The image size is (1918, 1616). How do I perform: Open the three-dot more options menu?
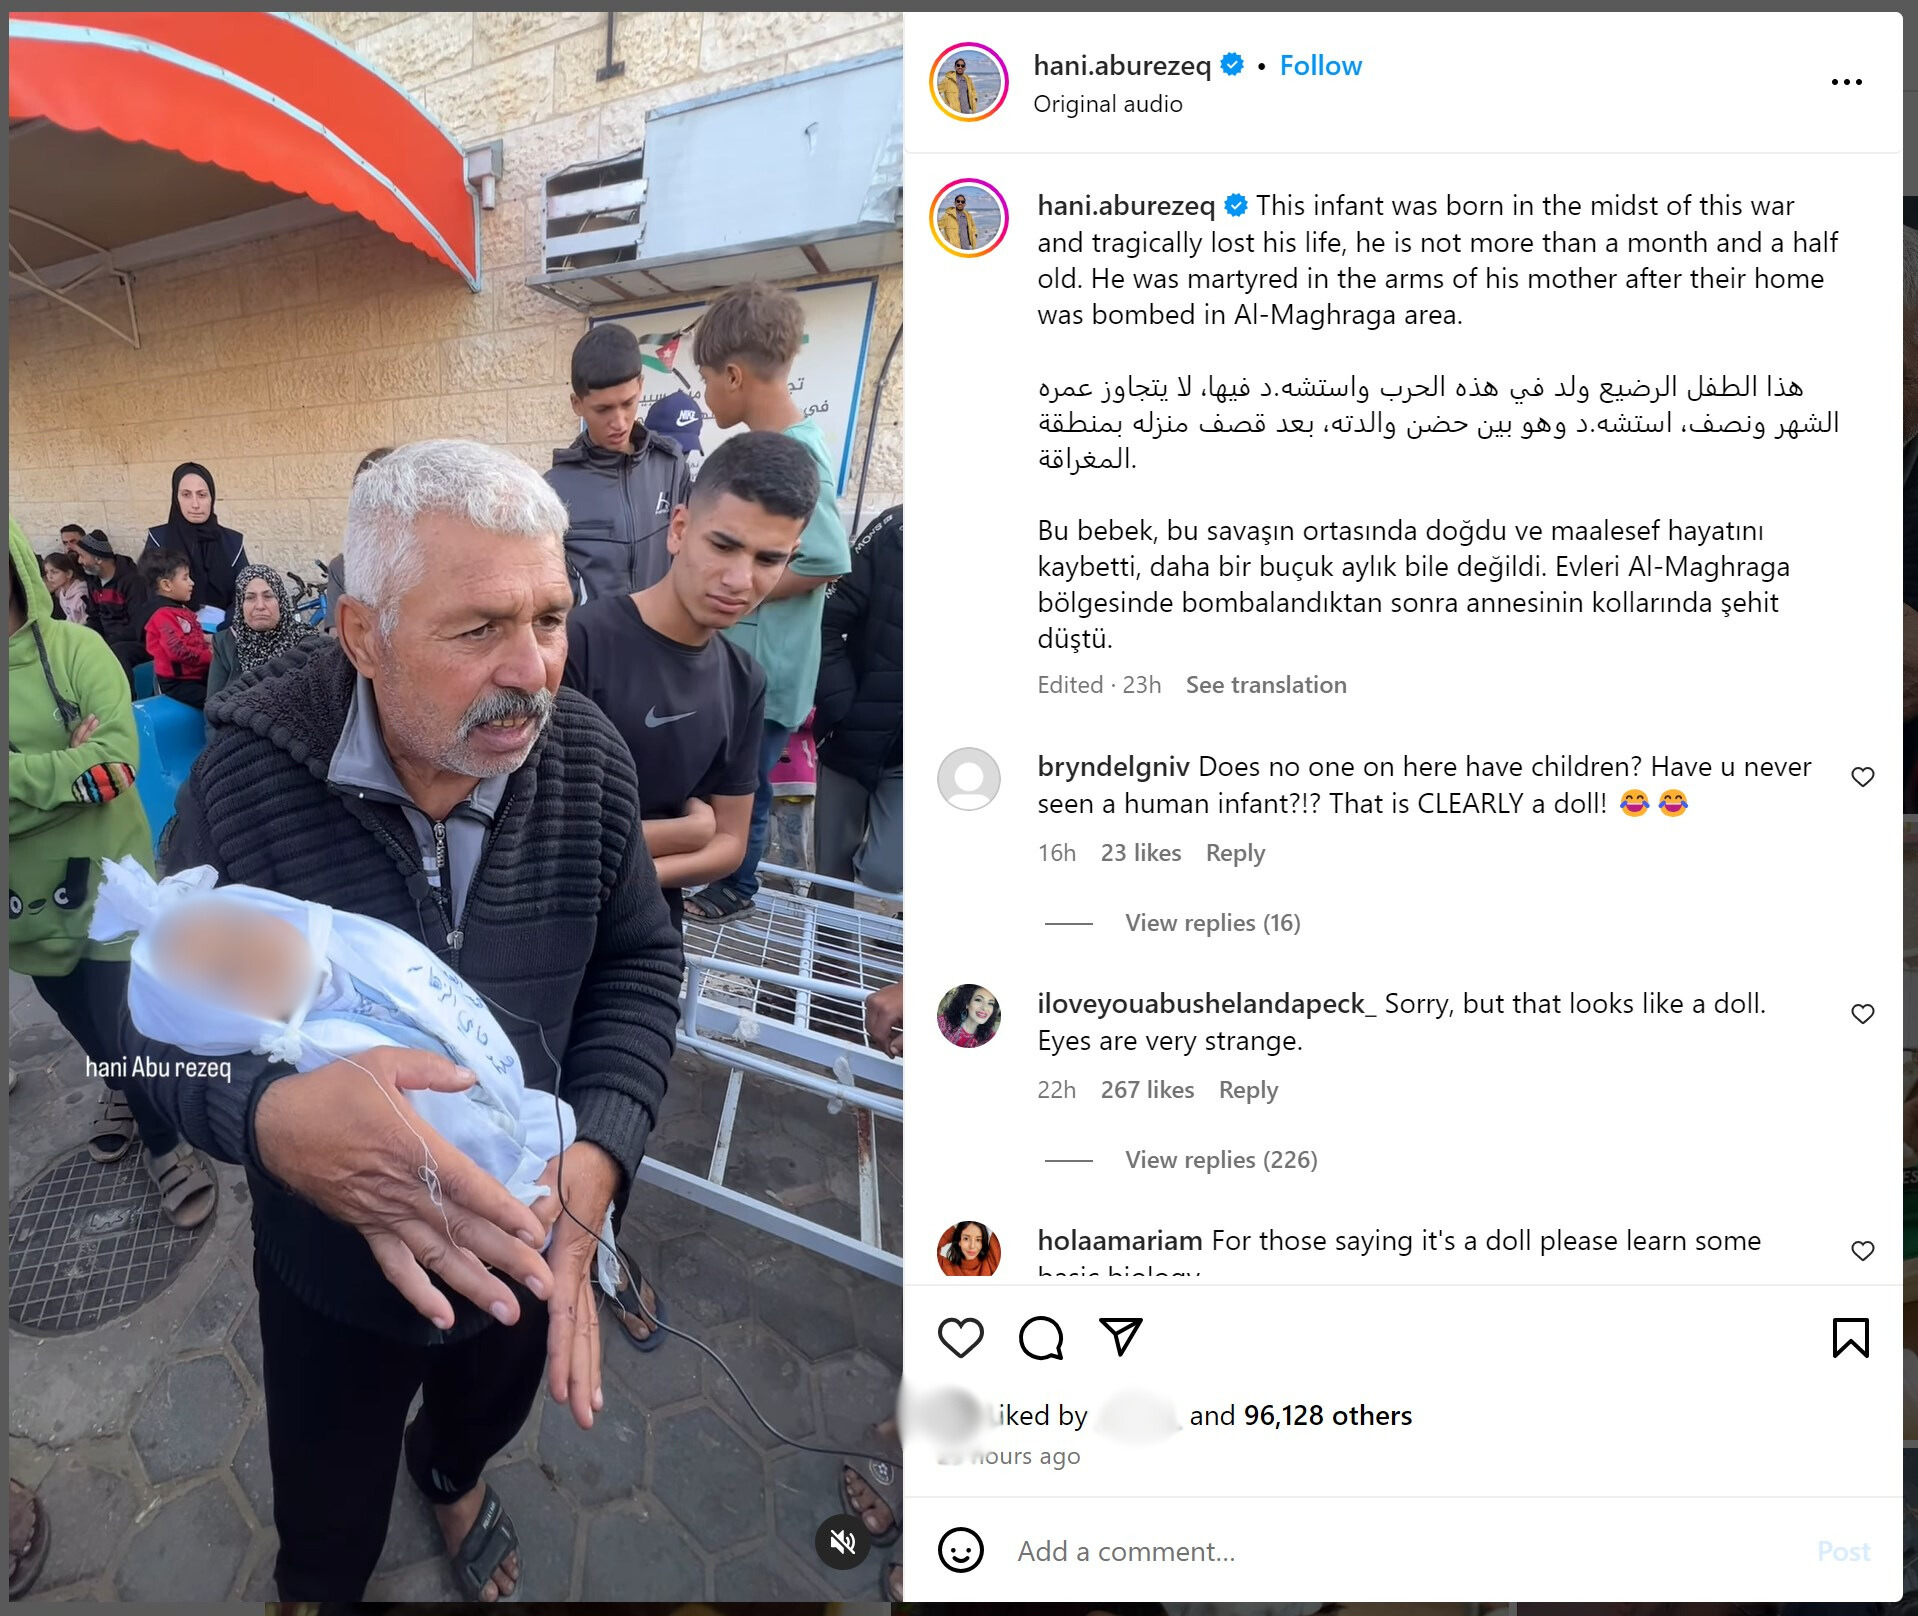[1846, 82]
